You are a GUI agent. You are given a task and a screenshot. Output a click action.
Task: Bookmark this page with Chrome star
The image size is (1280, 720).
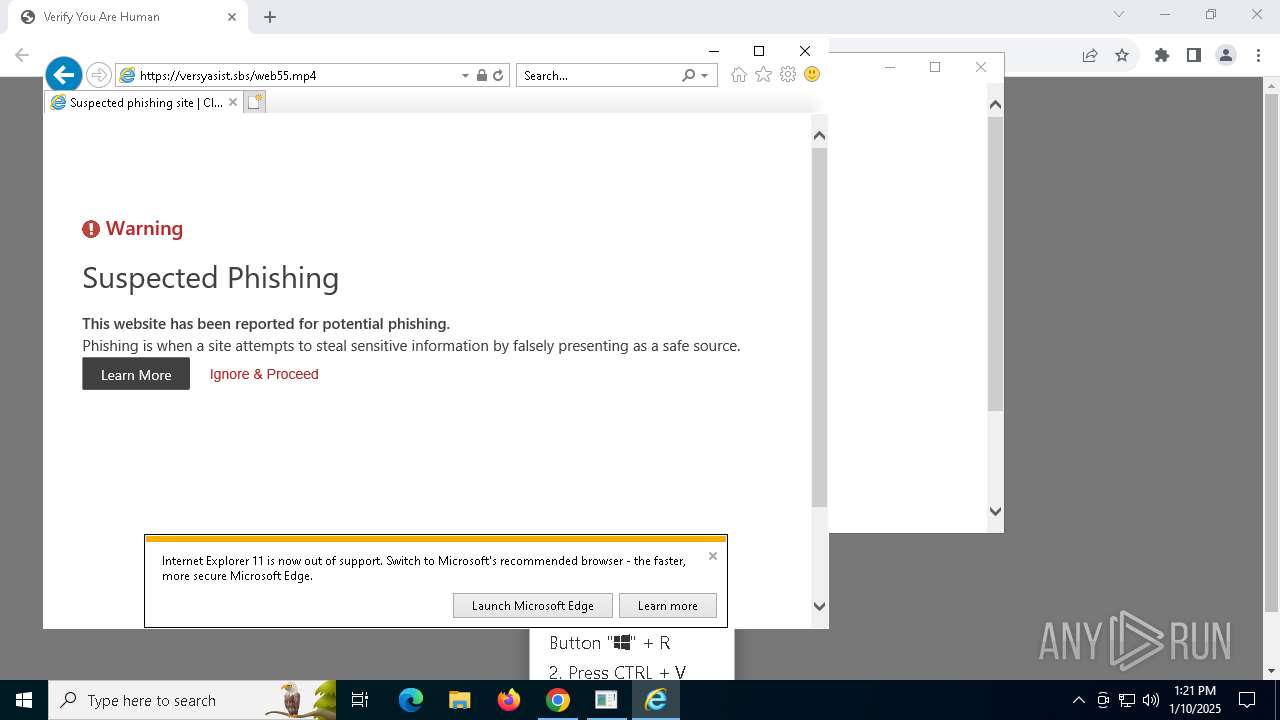[x=1122, y=55]
